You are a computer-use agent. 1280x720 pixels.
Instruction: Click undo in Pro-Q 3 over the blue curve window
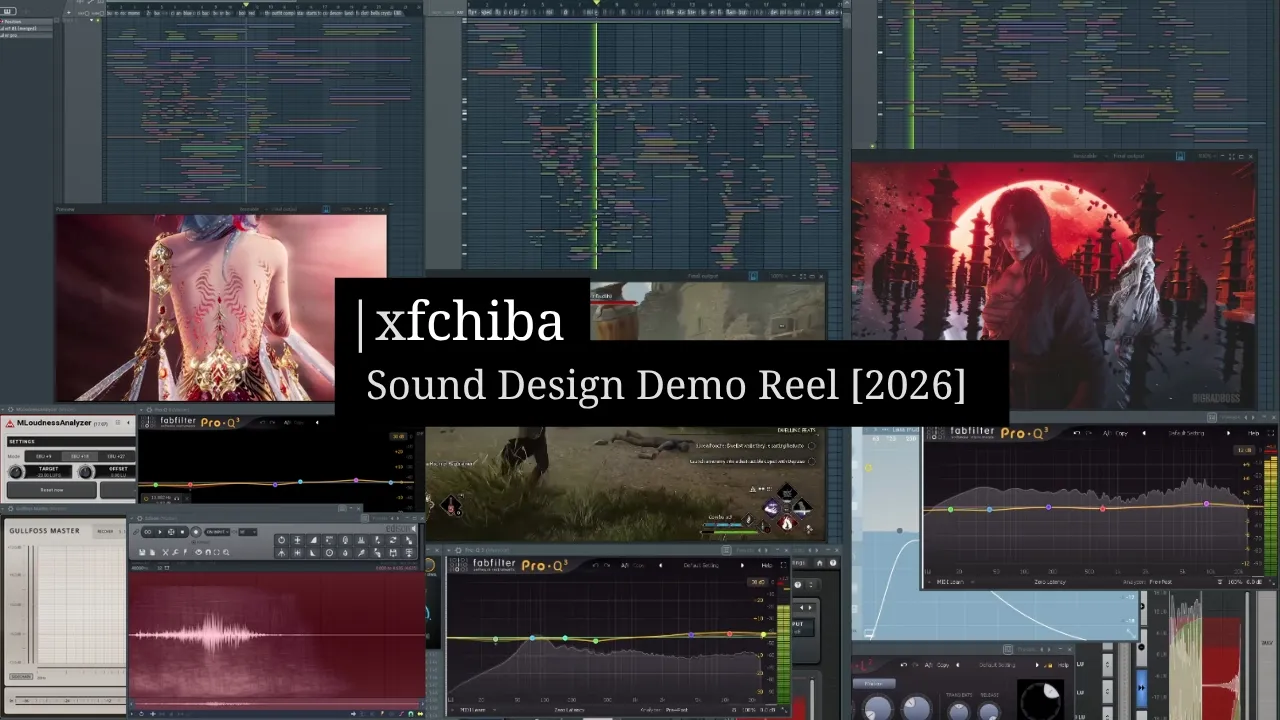(x=1076, y=433)
